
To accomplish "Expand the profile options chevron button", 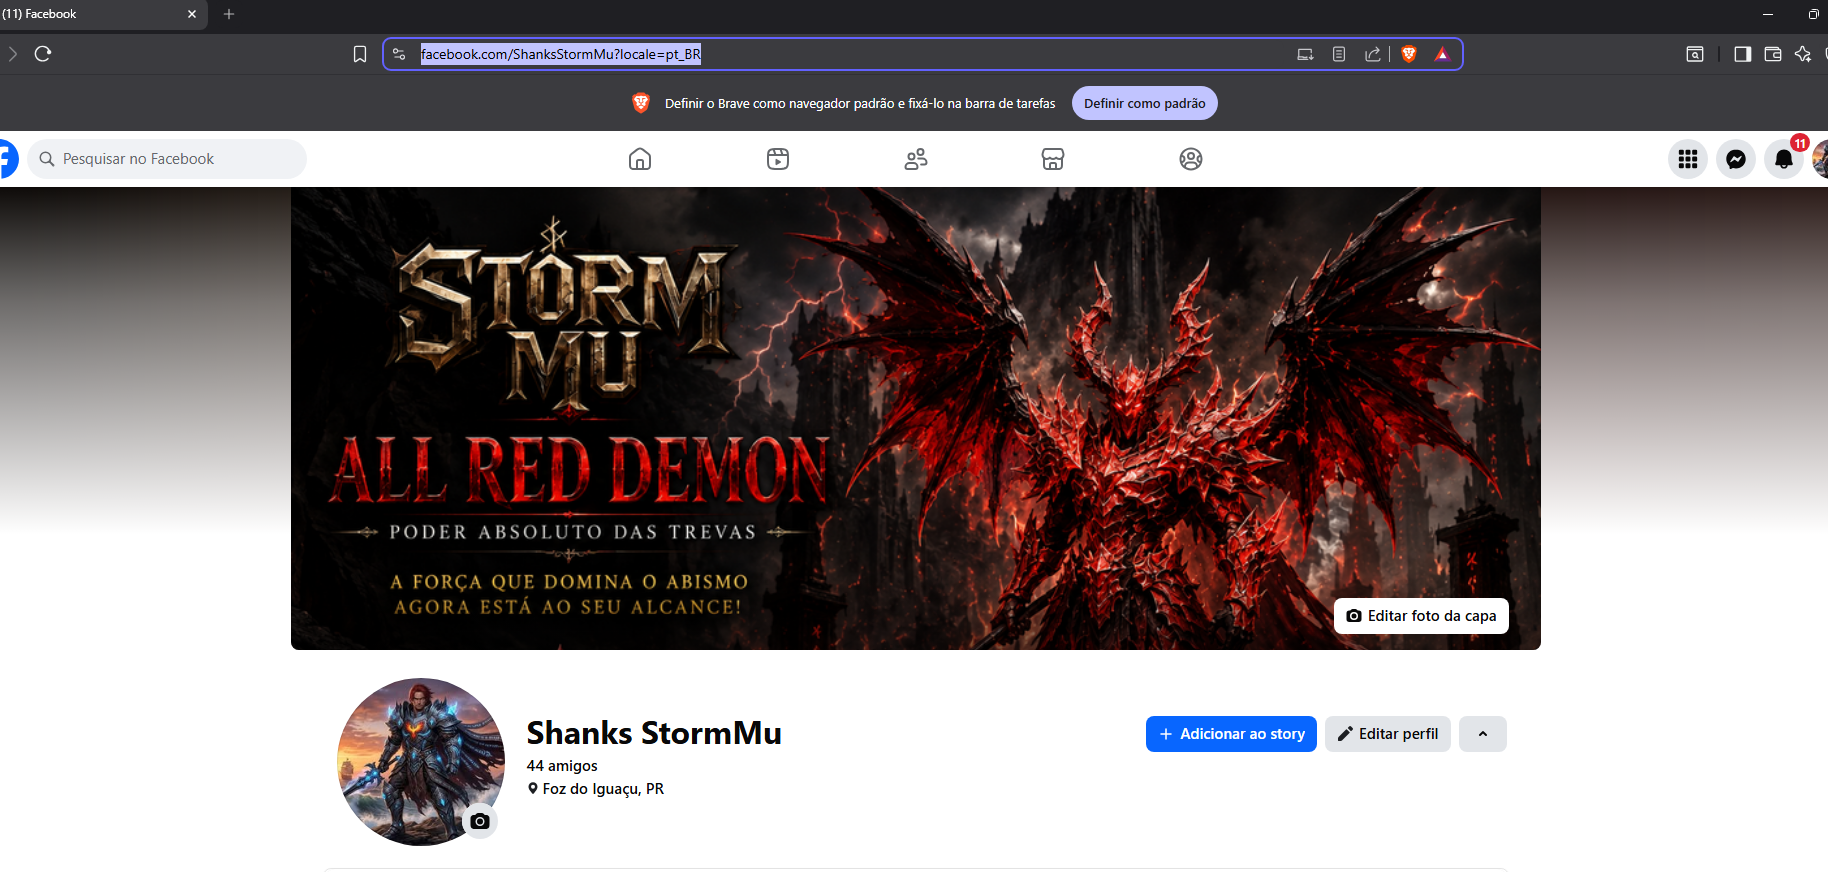I will (1483, 734).
